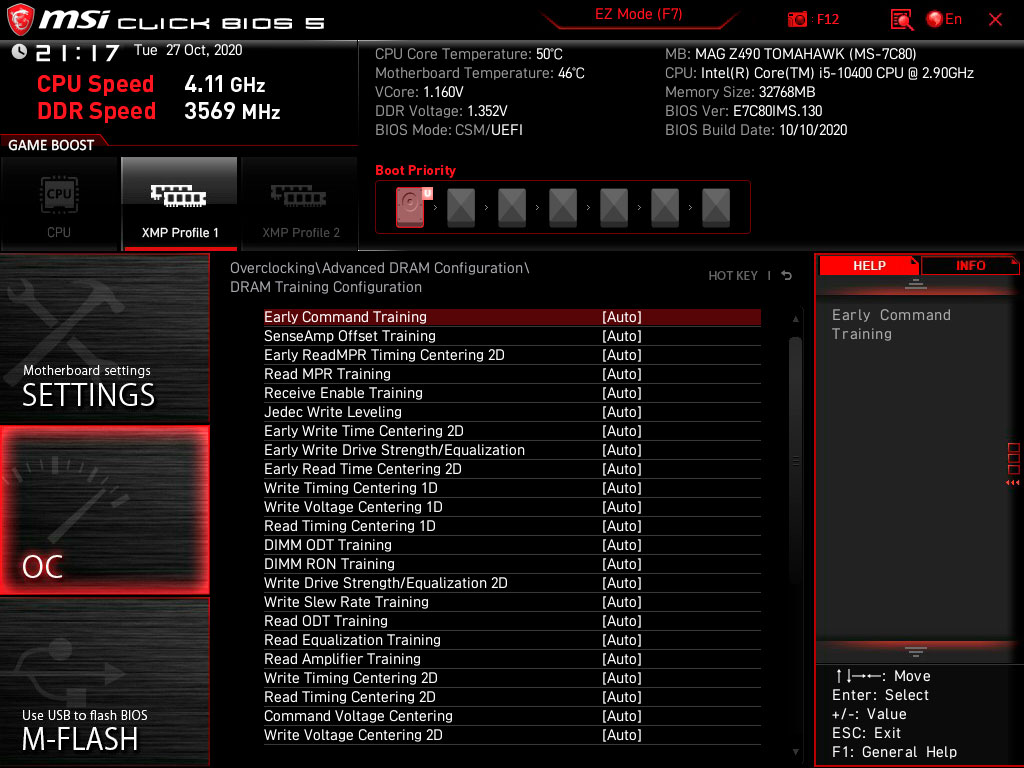The image size is (1024, 768).
Task: Open Early Write Time Centering 2D value
Action: tap(622, 431)
